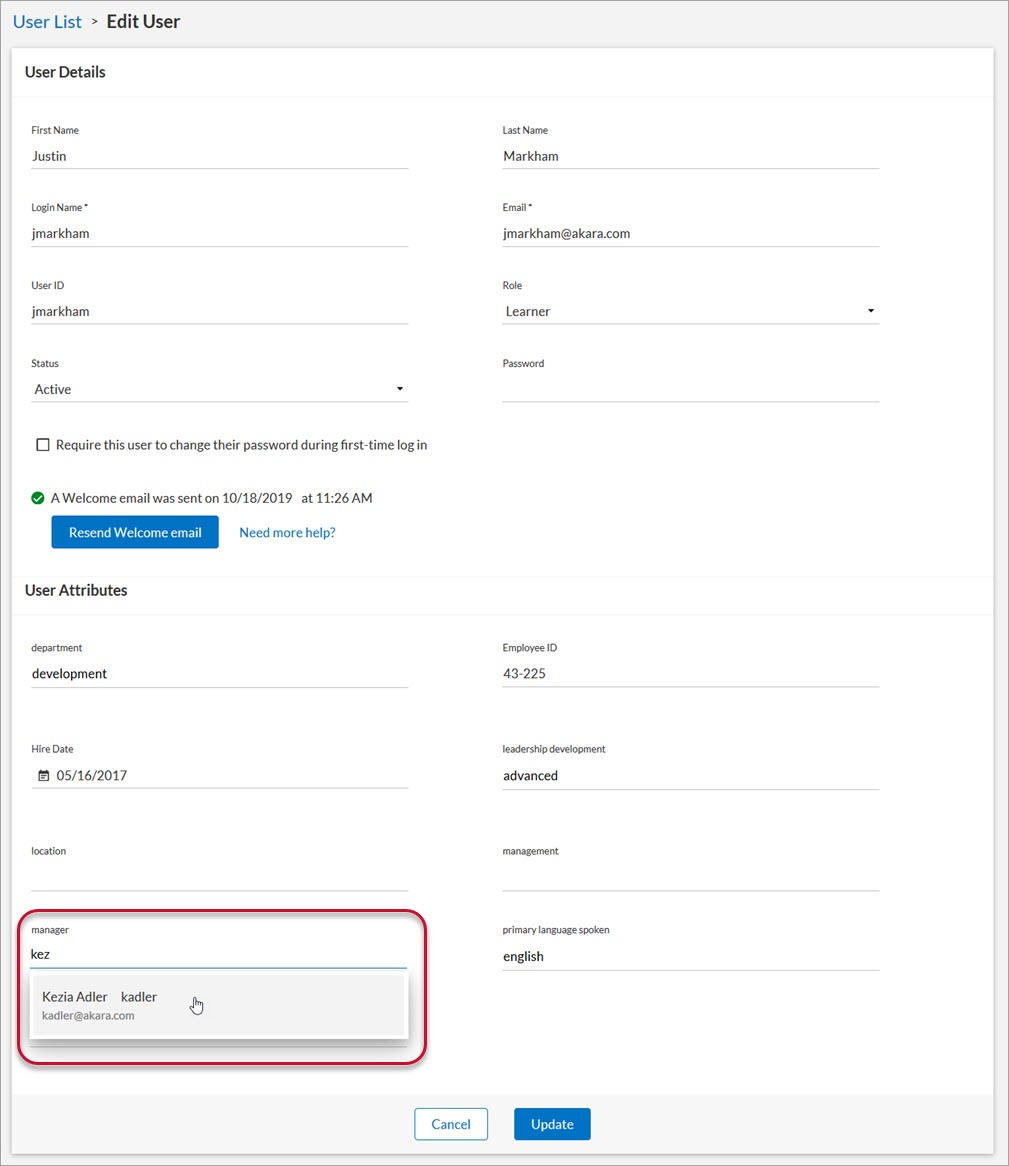Select Kezia Adler from manager suggestions
1009x1166 pixels.
pos(218,1005)
